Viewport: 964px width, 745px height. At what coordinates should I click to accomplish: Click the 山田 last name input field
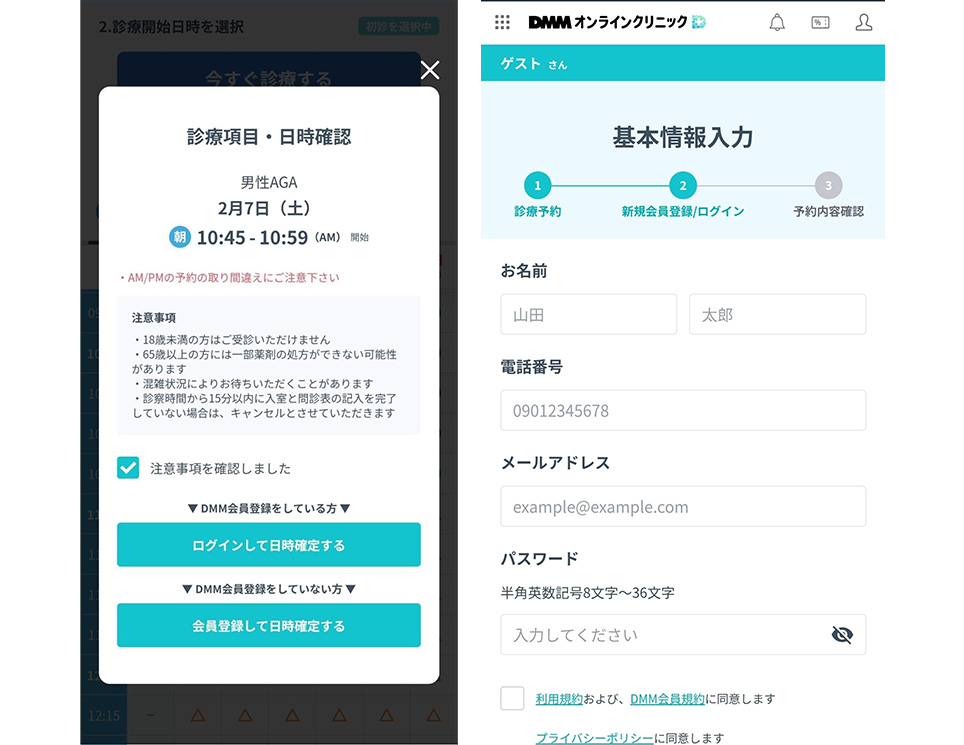click(588, 314)
